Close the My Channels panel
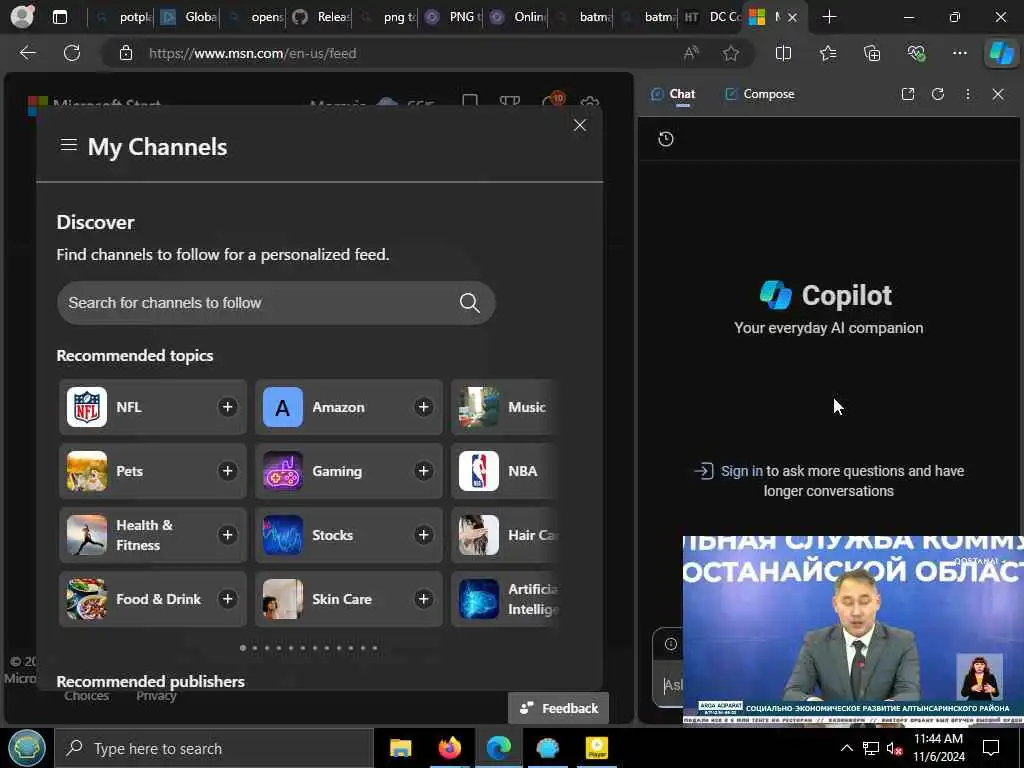Image resolution: width=1024 pixels, height=768 pixels. click(x=579, y=125)
